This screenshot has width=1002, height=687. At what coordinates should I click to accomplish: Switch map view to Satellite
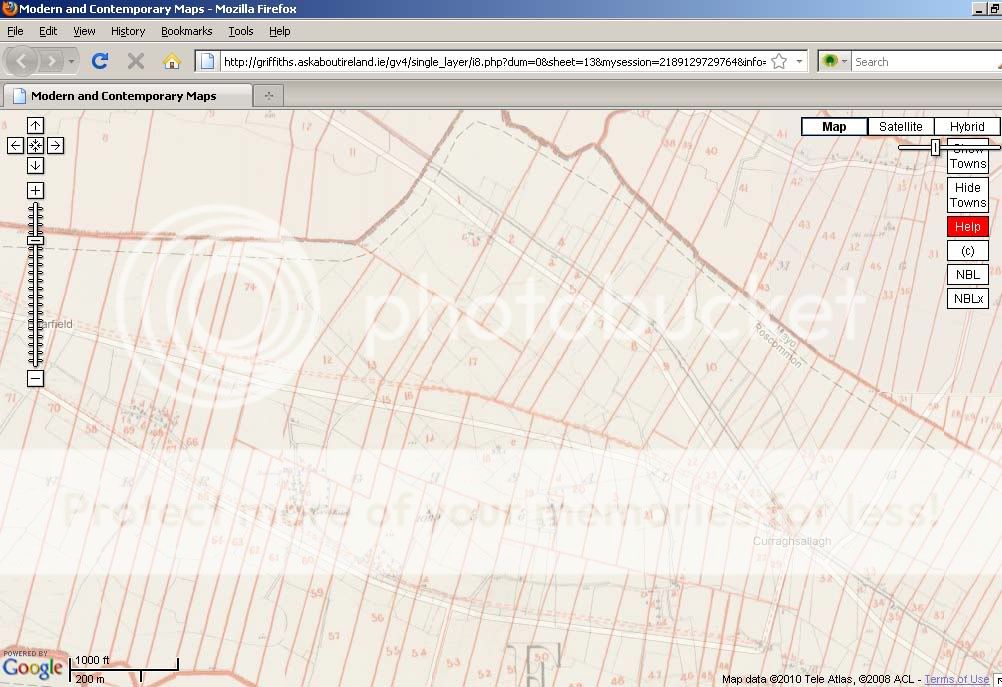pos(900,127)
